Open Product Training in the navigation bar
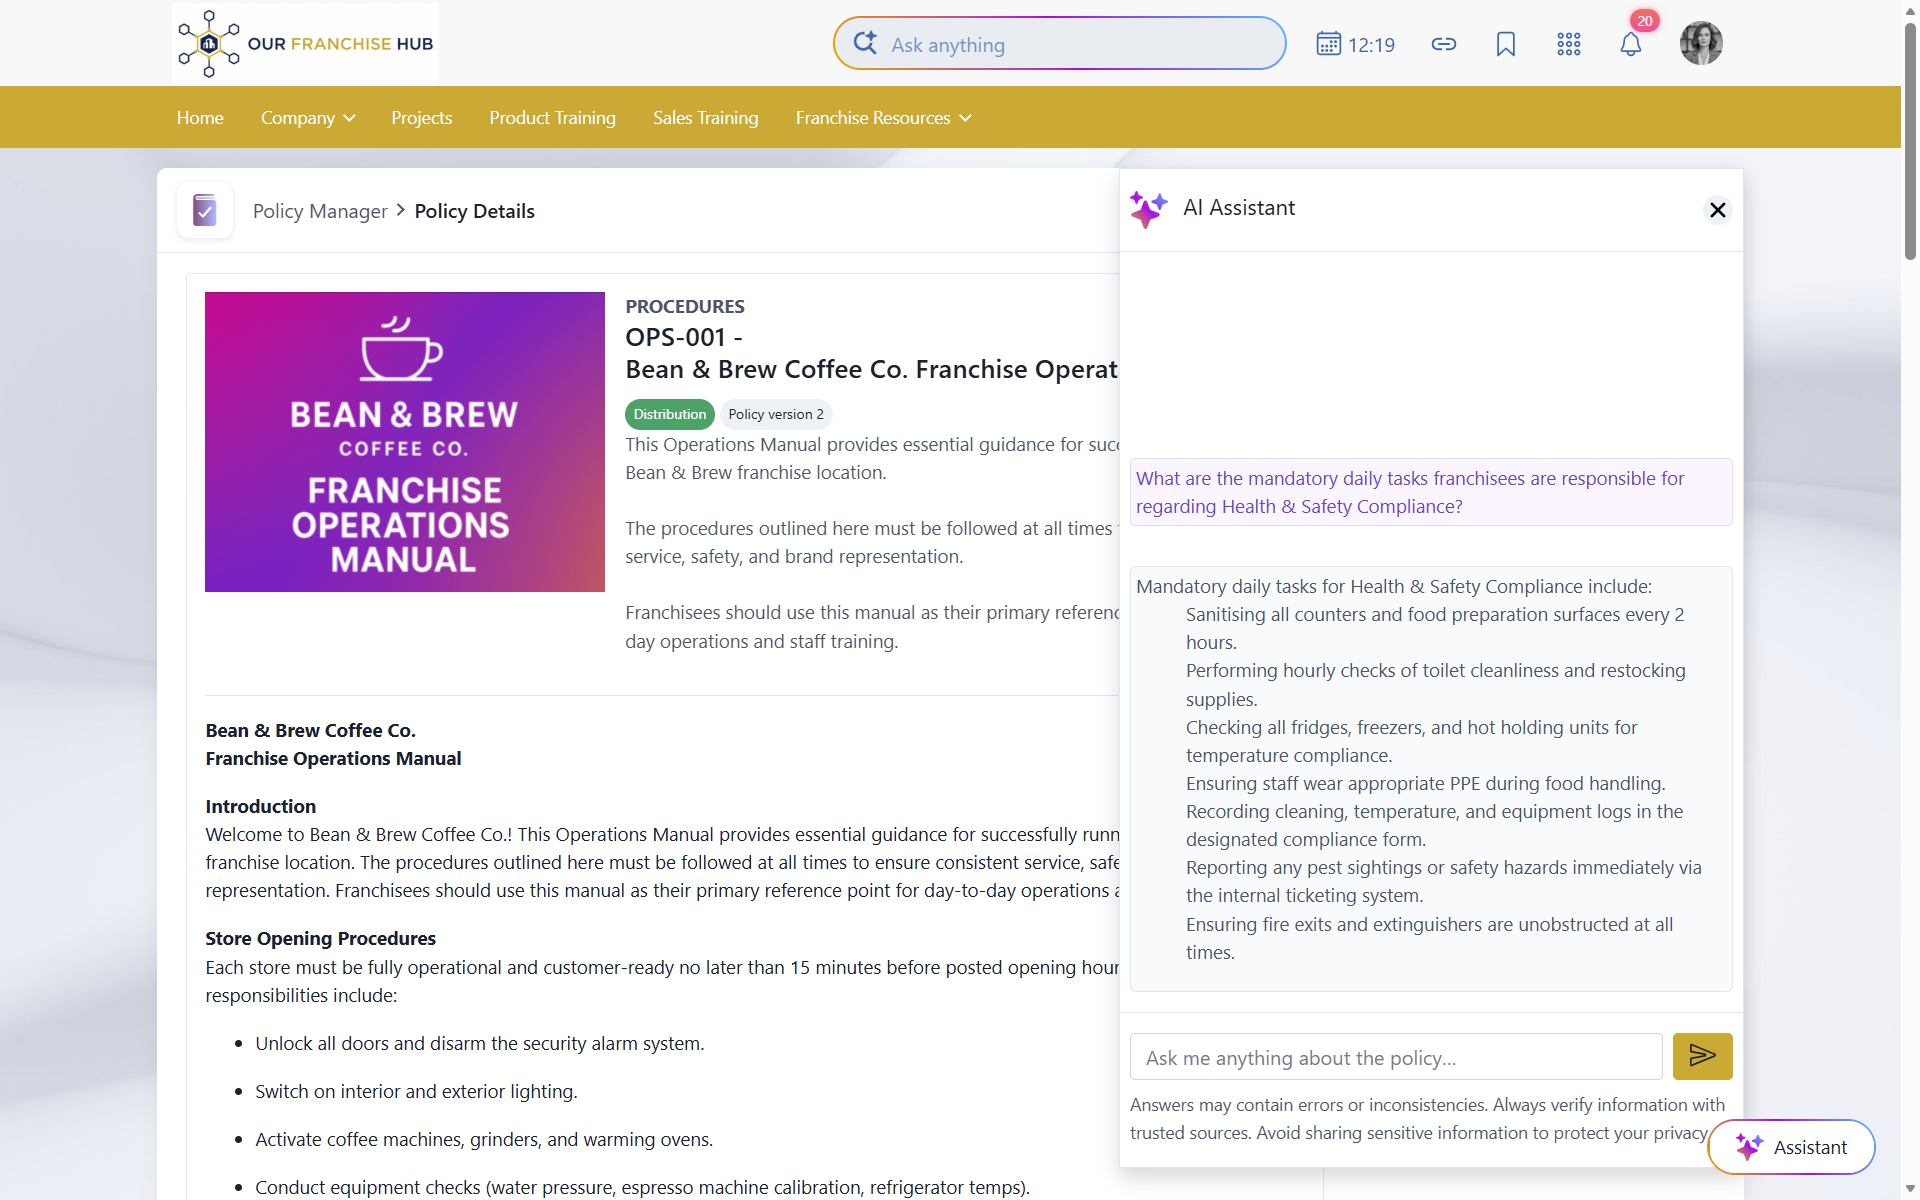Screen dimensions: 1920x1200 point(552,118)
